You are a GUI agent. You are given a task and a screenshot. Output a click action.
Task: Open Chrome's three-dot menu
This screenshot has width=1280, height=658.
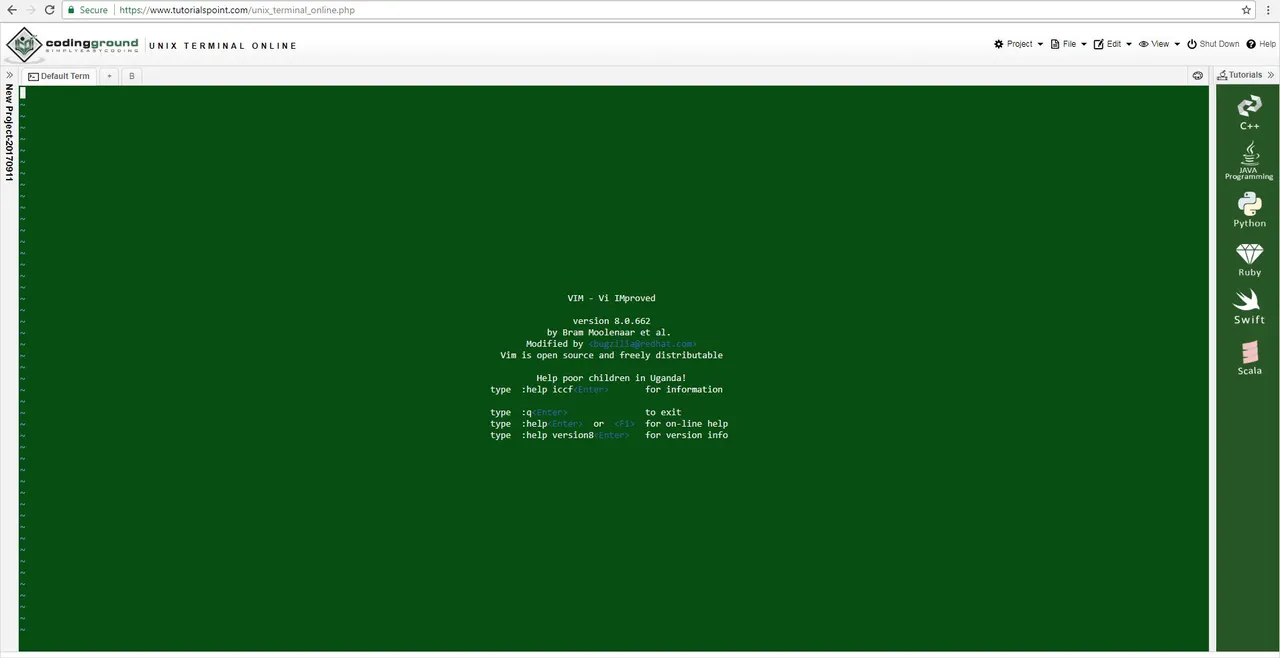tap(1266, 10)
